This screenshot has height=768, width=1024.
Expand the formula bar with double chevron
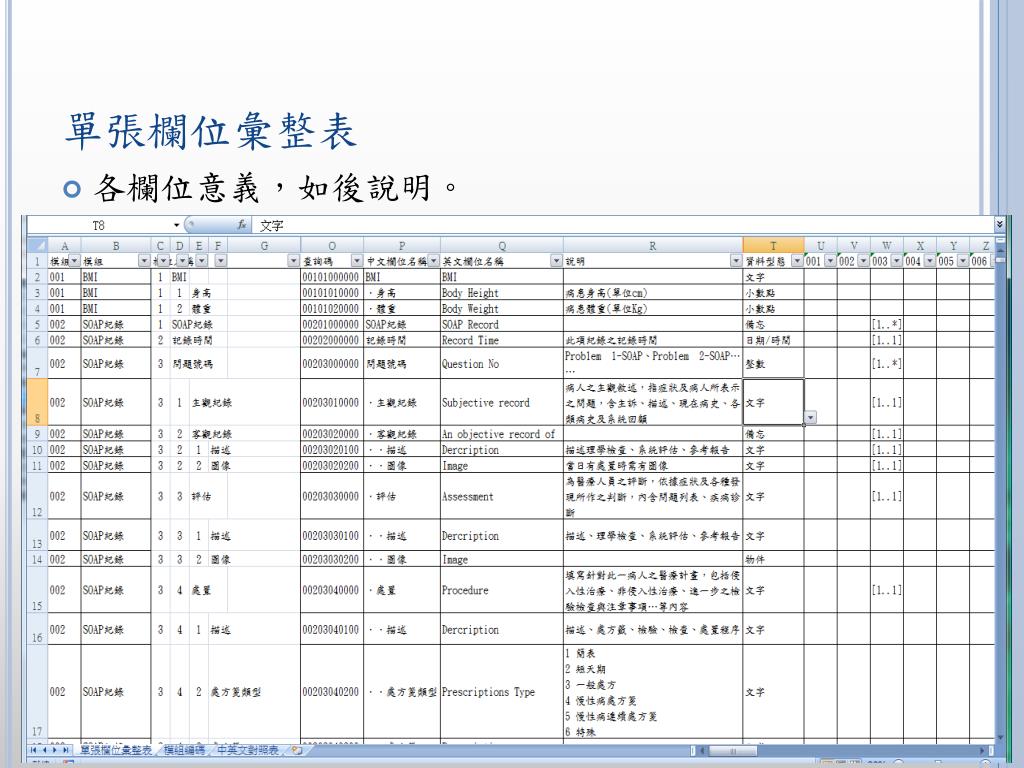pyautogui.click(x=999, y=225)
